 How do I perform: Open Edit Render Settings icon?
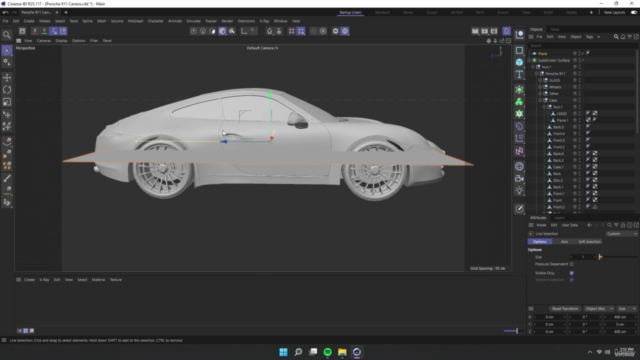(x=494, y=31)
